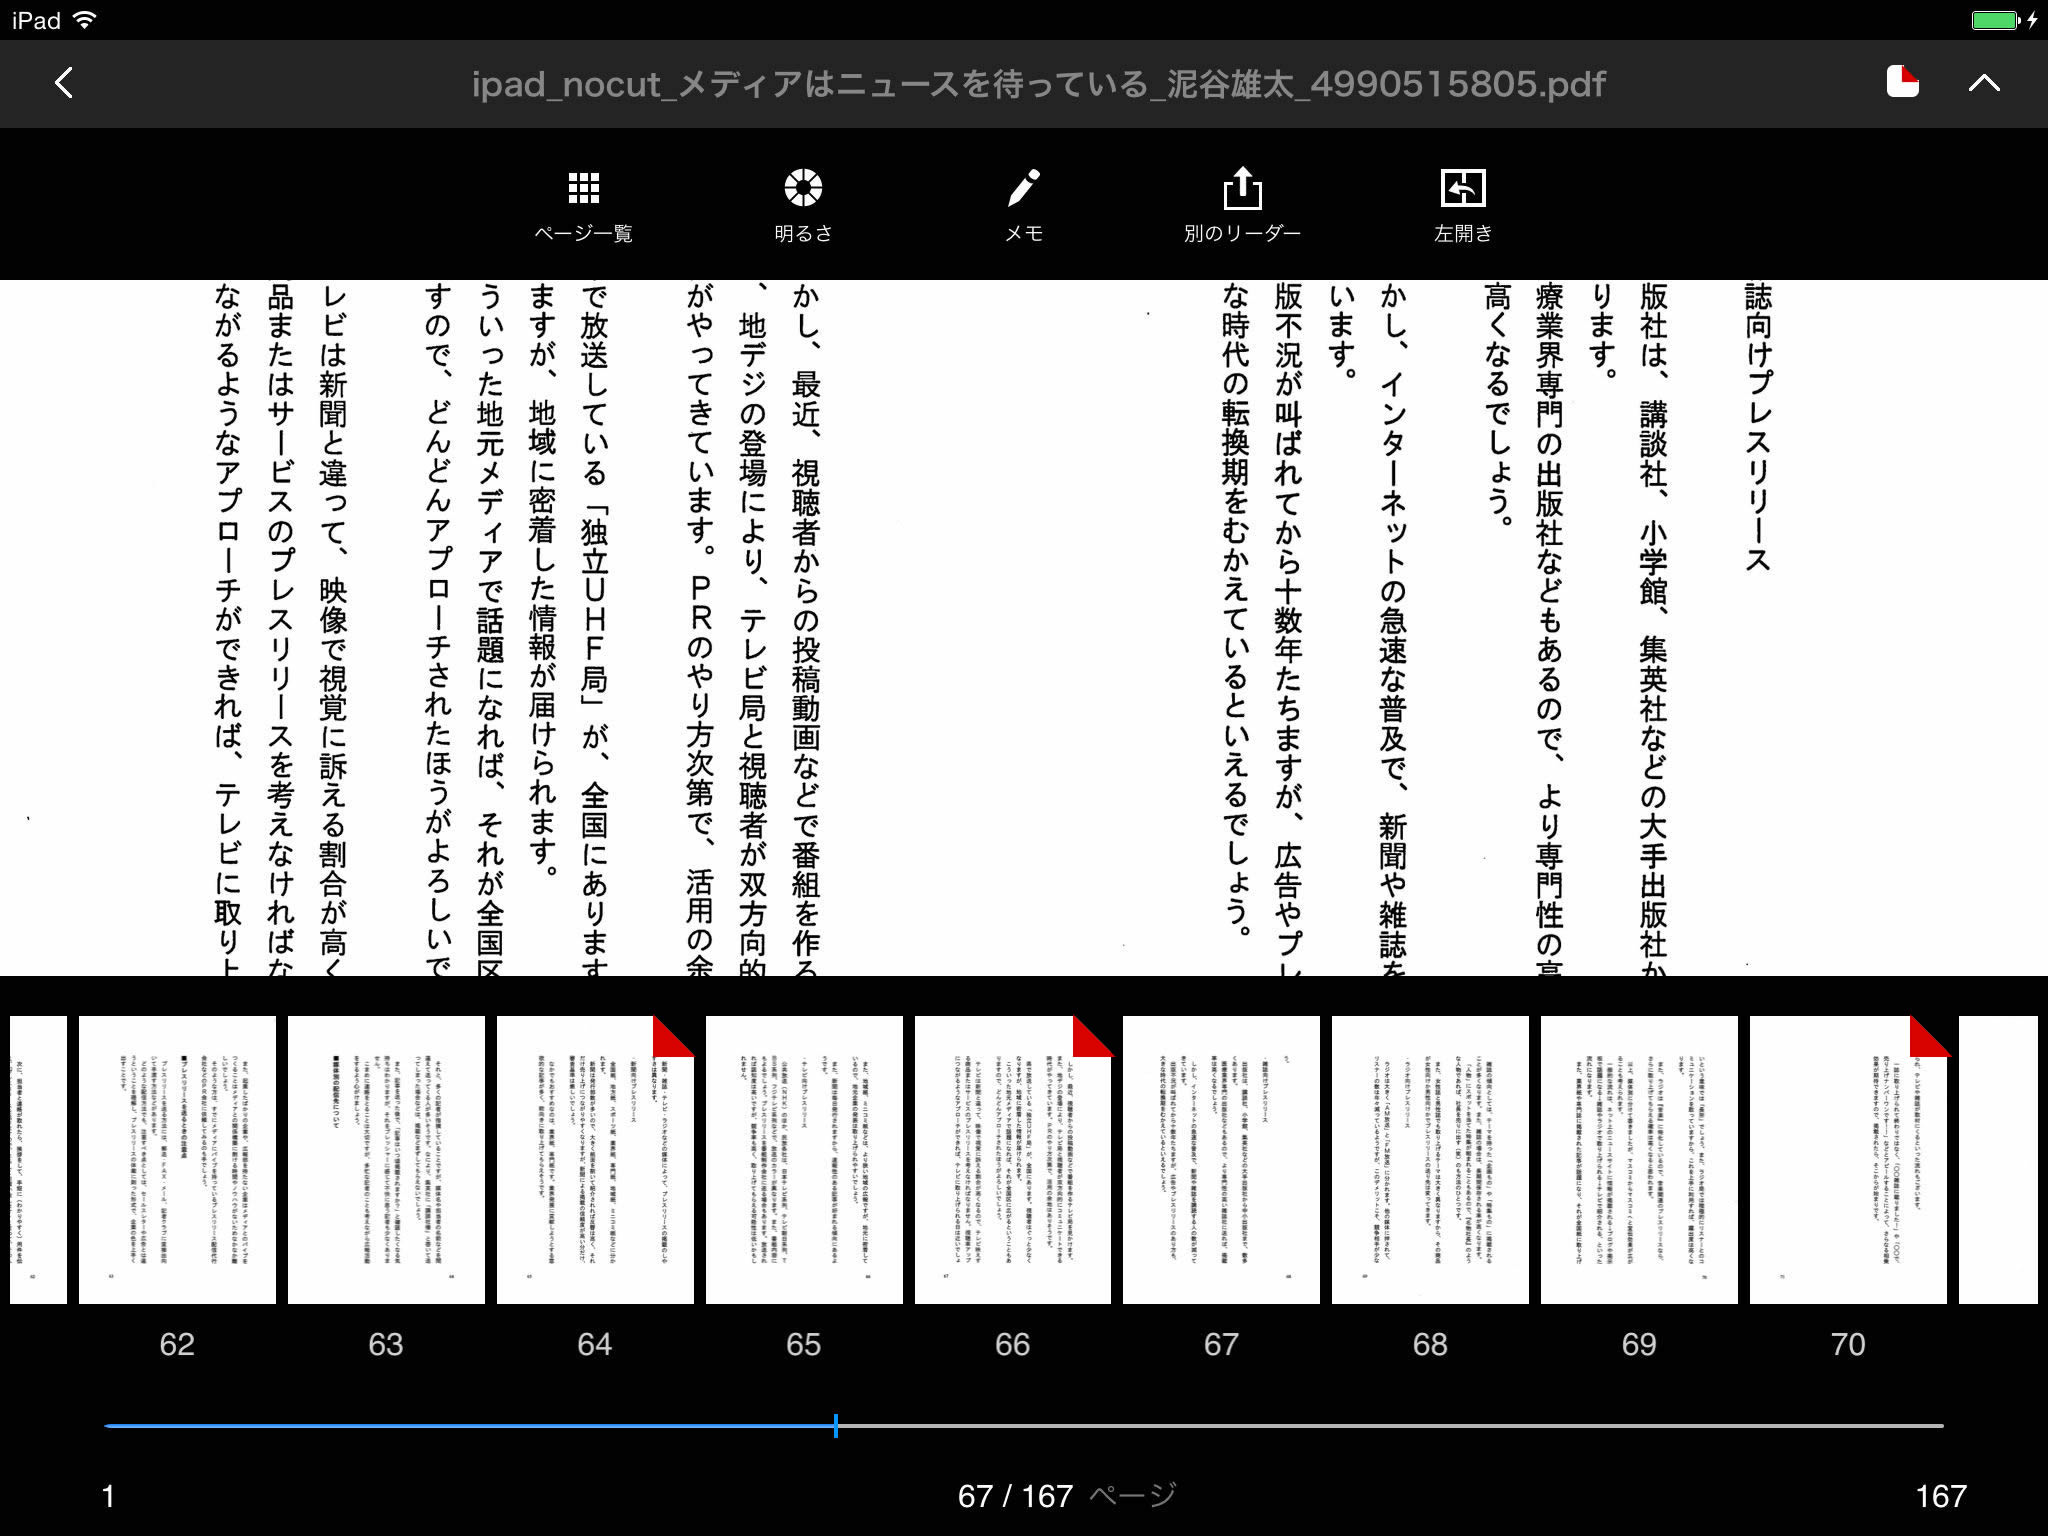Tap the battery indicator in status bar
Screen dimensions: 2048x1536
click(1996, 20)
